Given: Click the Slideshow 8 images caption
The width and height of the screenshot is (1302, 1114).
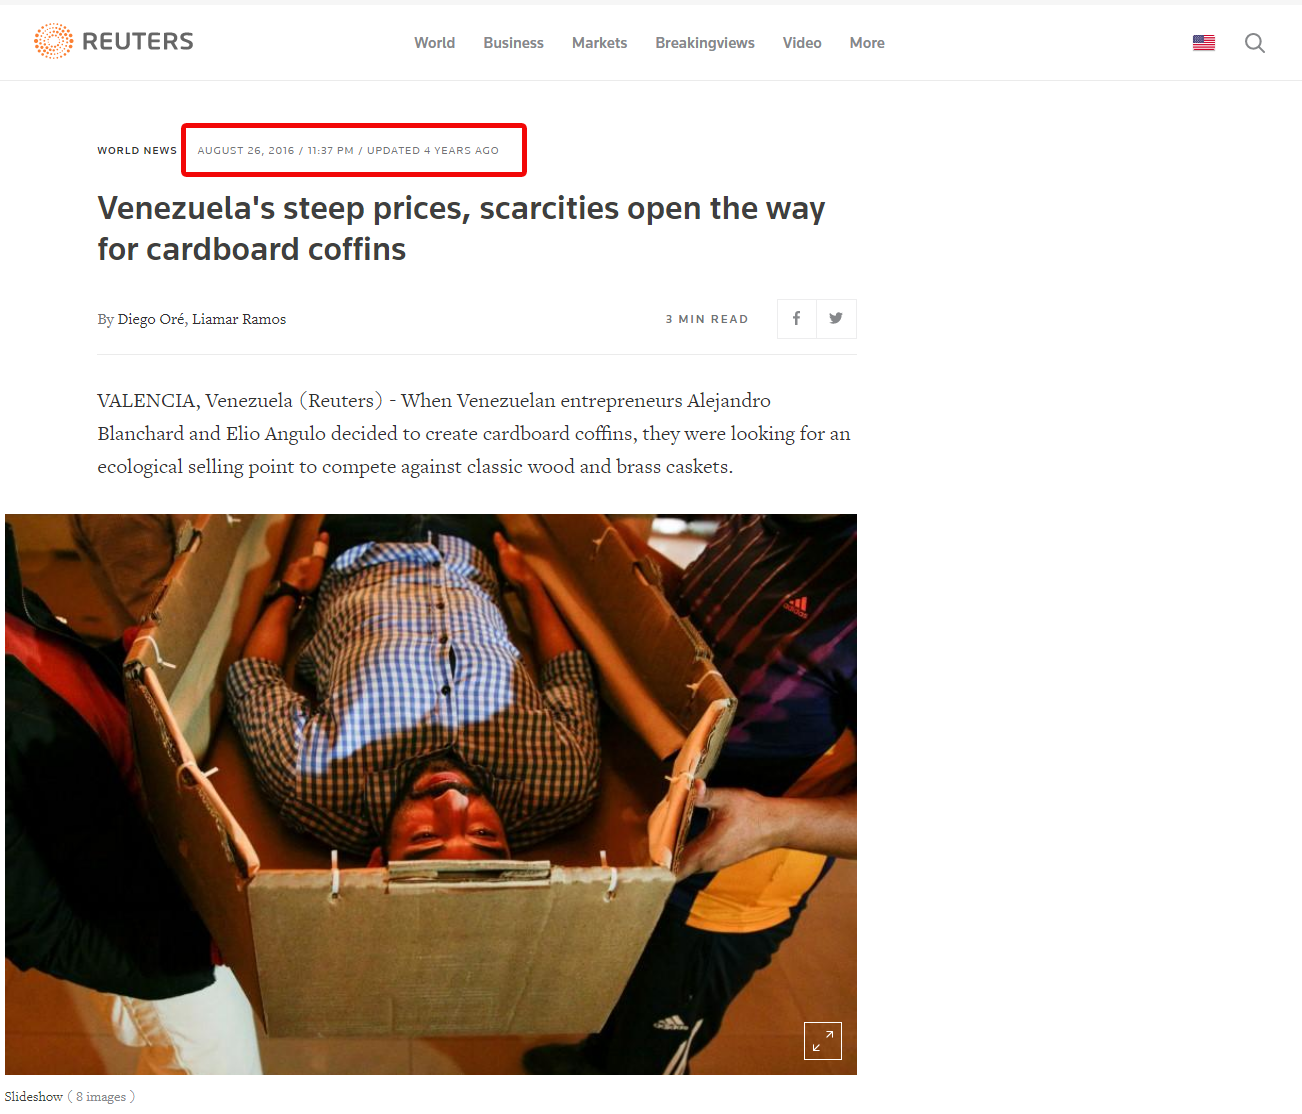Looking at the screenshot, I should click(x=70, y=1097).
